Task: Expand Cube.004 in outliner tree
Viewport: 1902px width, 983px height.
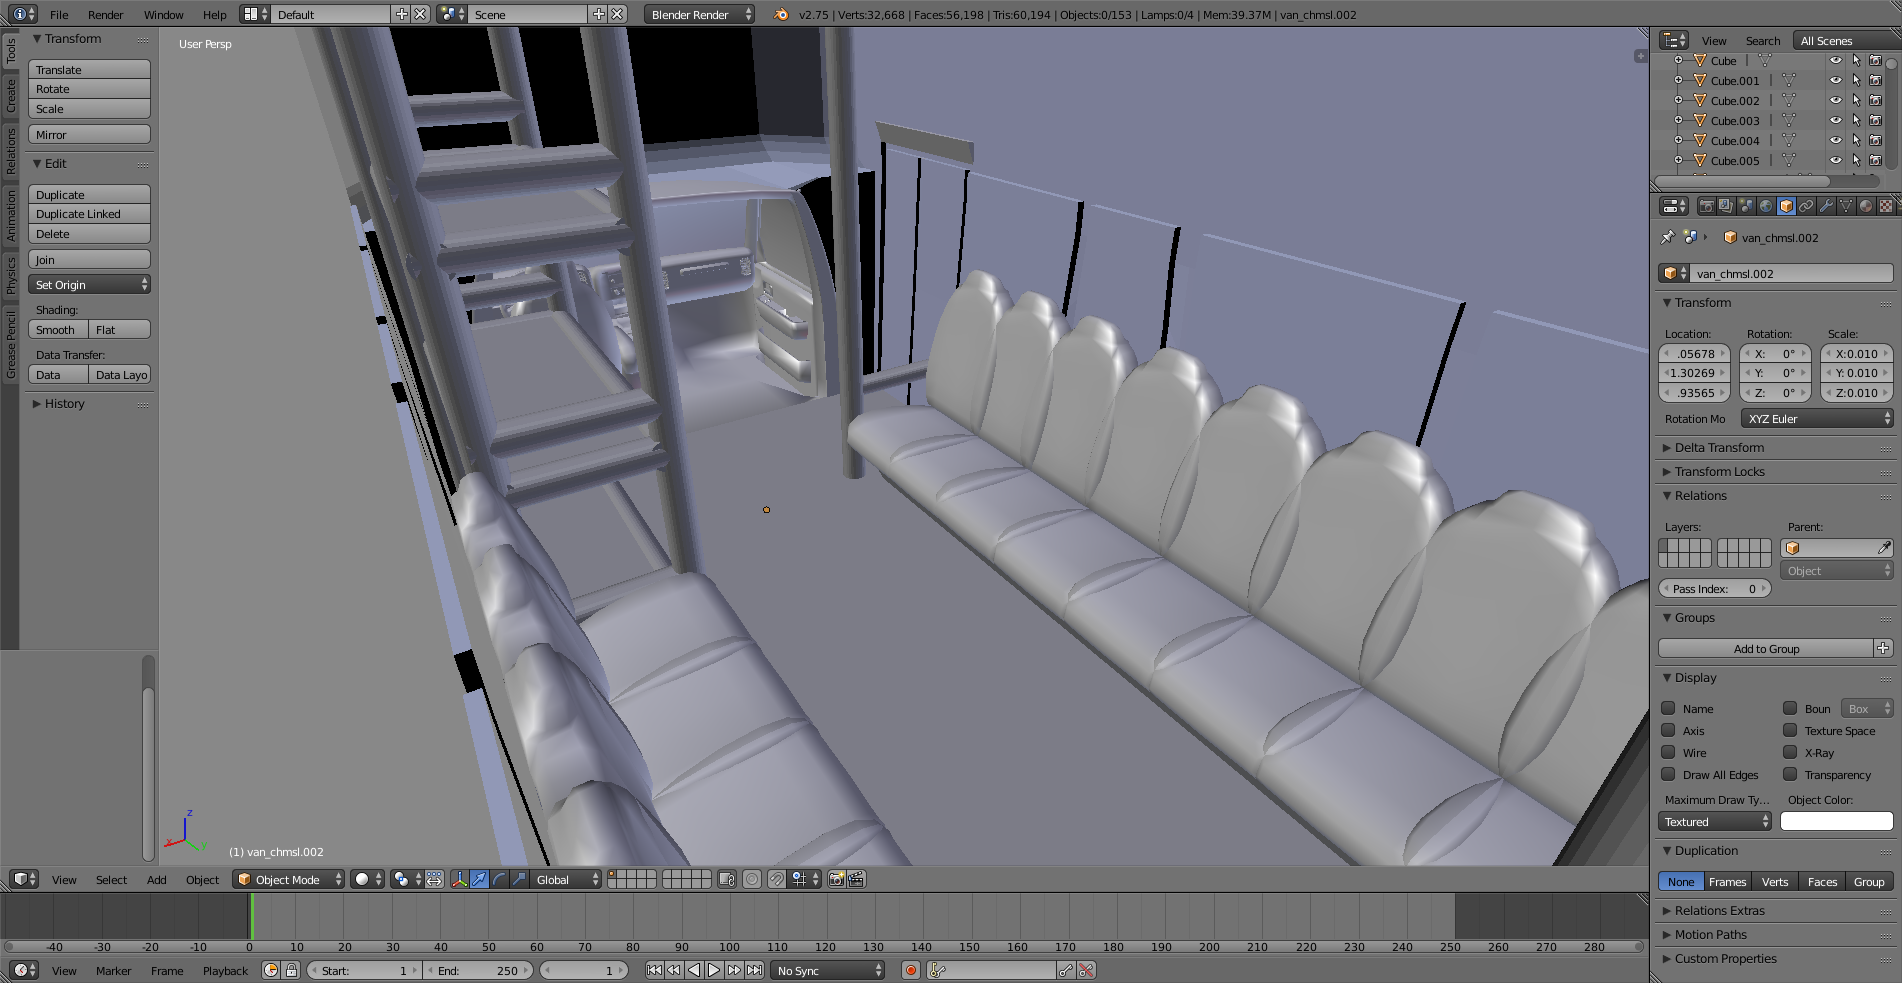Action: 1678,140
